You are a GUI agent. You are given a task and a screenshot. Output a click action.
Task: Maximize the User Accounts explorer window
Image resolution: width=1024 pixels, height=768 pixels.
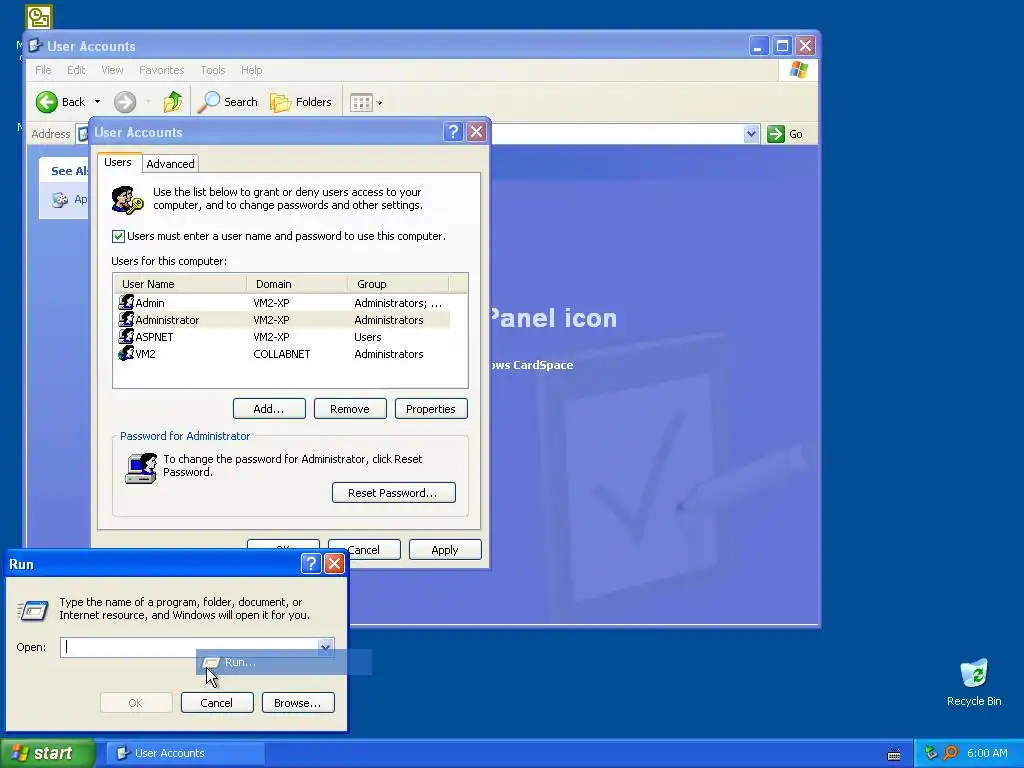click(x=782, y=46)
